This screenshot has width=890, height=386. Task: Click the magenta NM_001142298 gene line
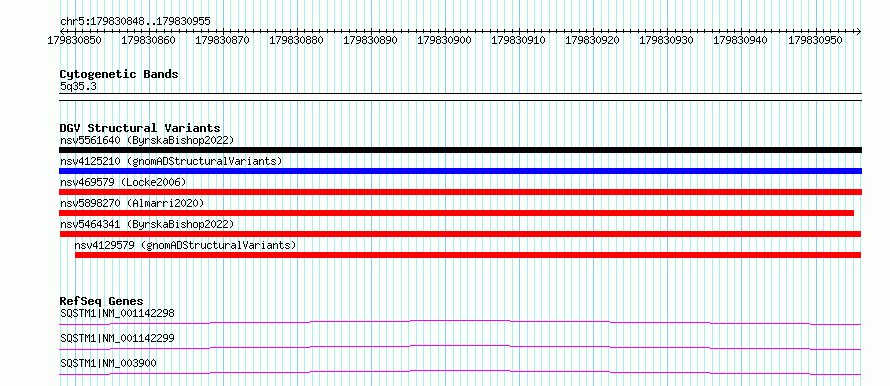click(460, 322)
